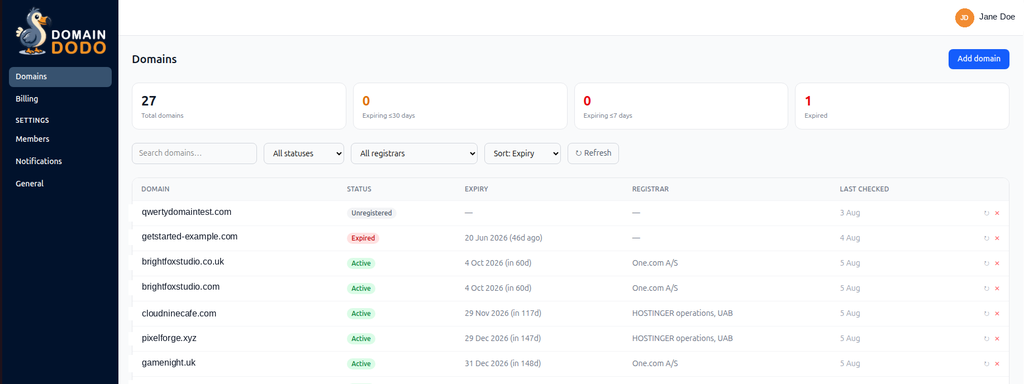Click domain name brightfoxstudio.co.uk
The height and width of the screenshot is (384, 1024).
(x=183, y=261)
